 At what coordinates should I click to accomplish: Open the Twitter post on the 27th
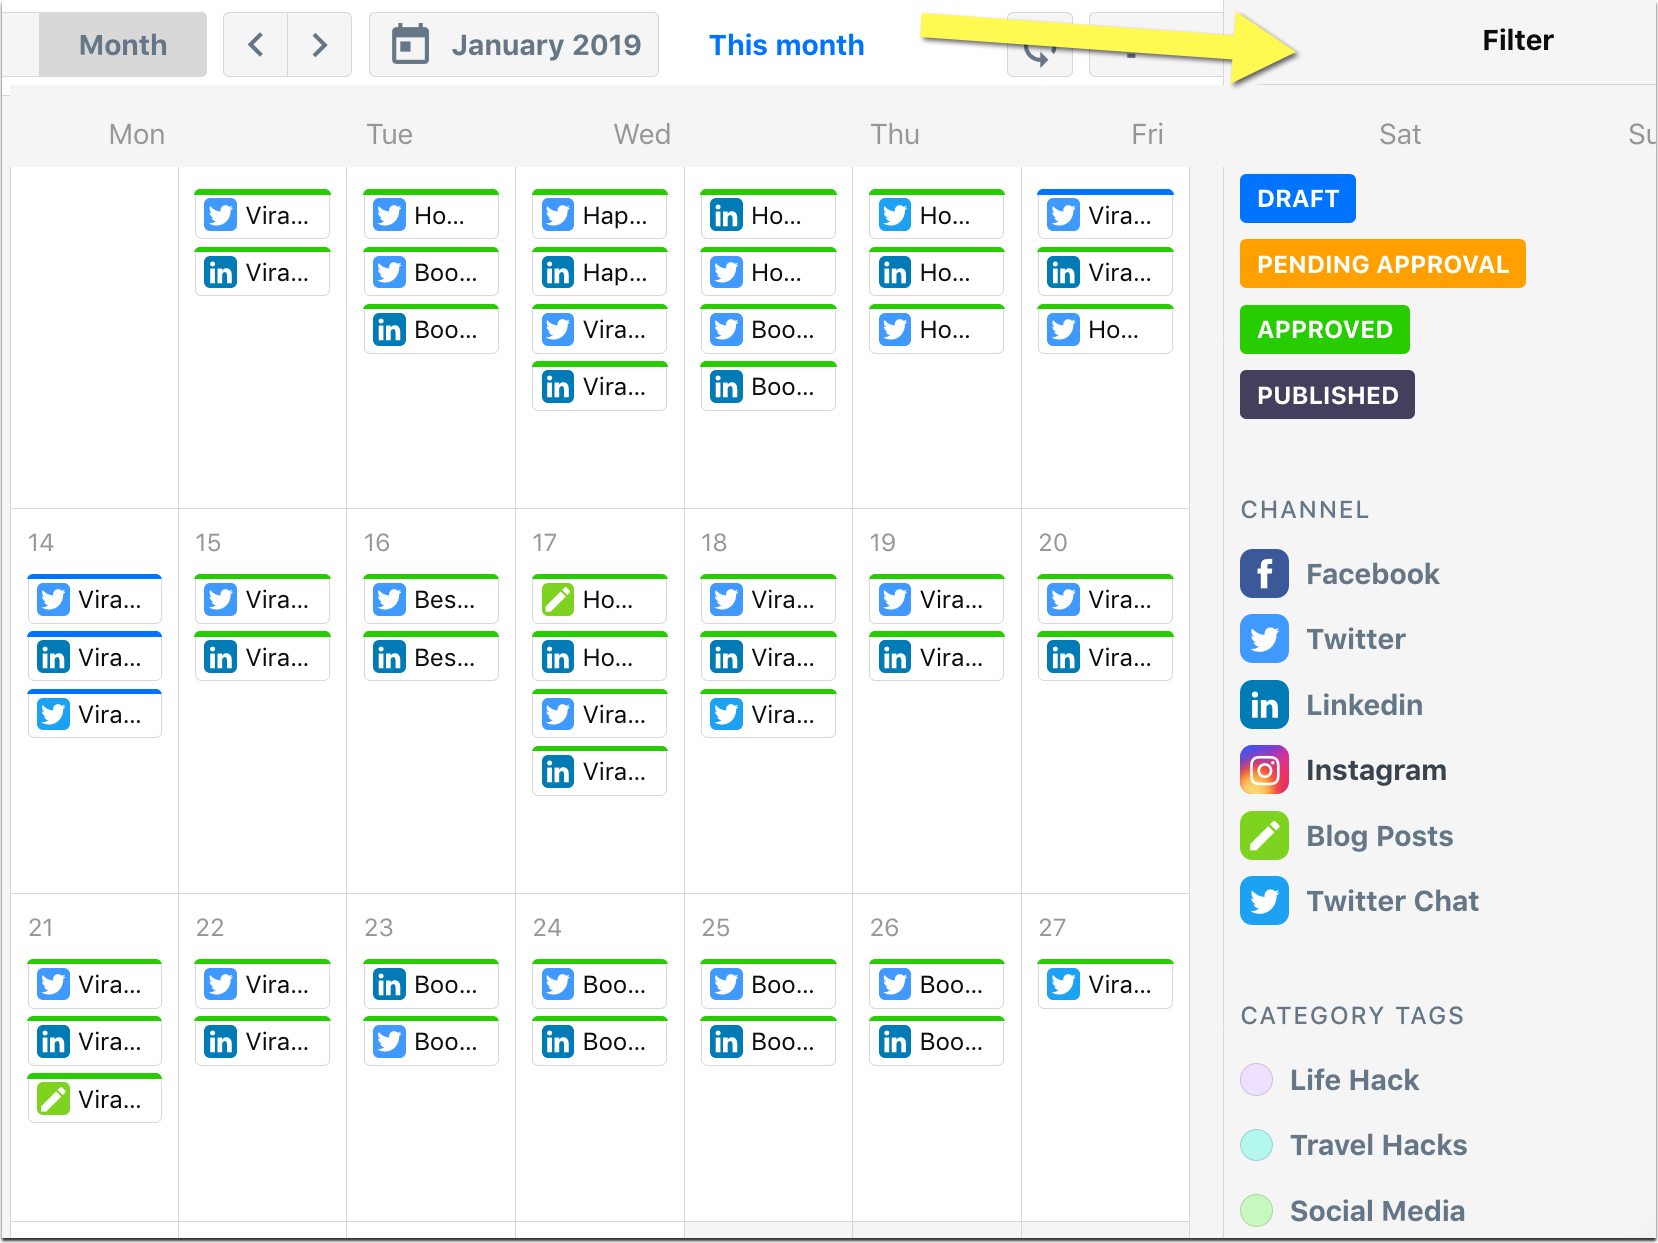coord(1105,984)
